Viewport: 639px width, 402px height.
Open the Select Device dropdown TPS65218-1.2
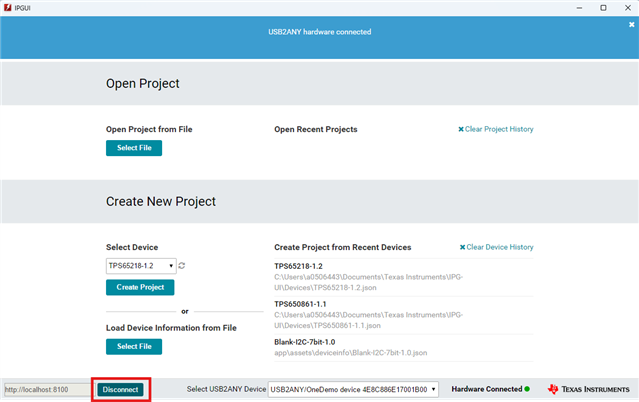click(x=141, y=266)
